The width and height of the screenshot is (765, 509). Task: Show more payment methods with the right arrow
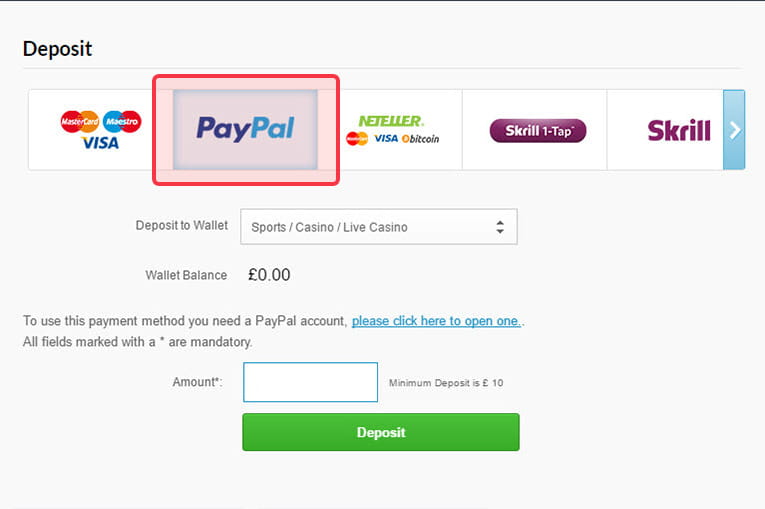(x=734, y=130)
